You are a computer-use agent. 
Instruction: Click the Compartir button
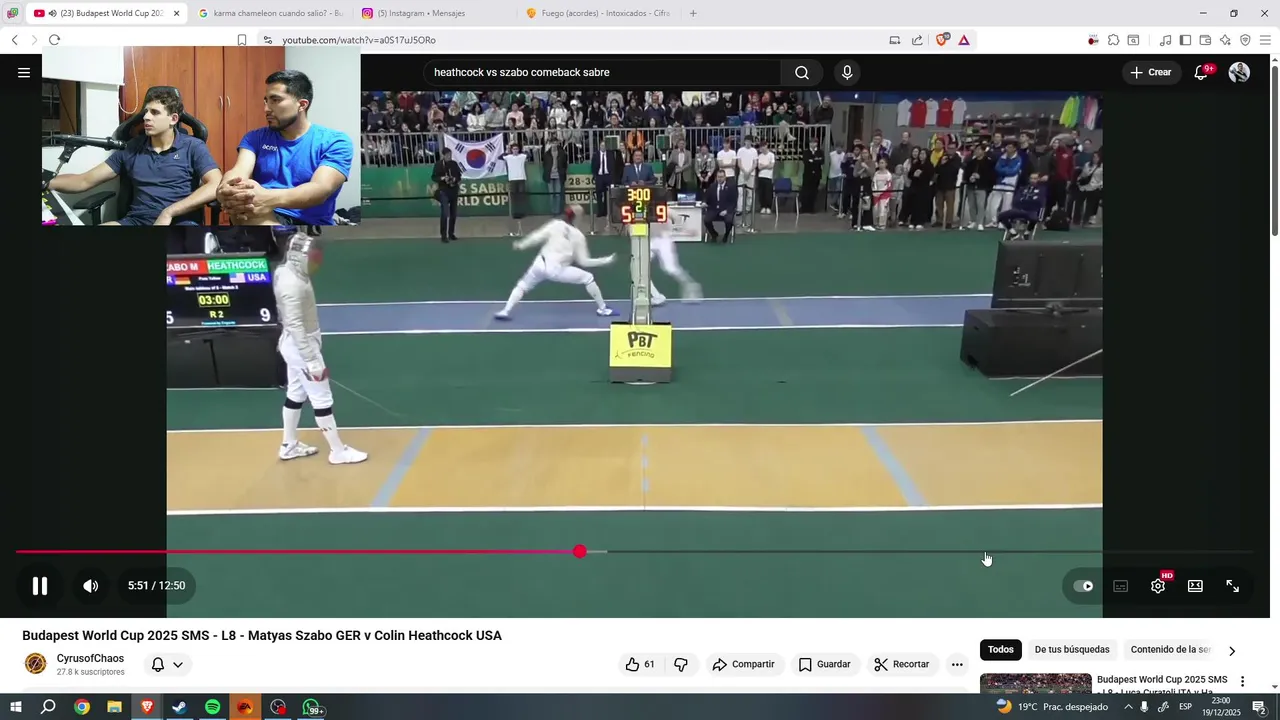pos(743,664)
